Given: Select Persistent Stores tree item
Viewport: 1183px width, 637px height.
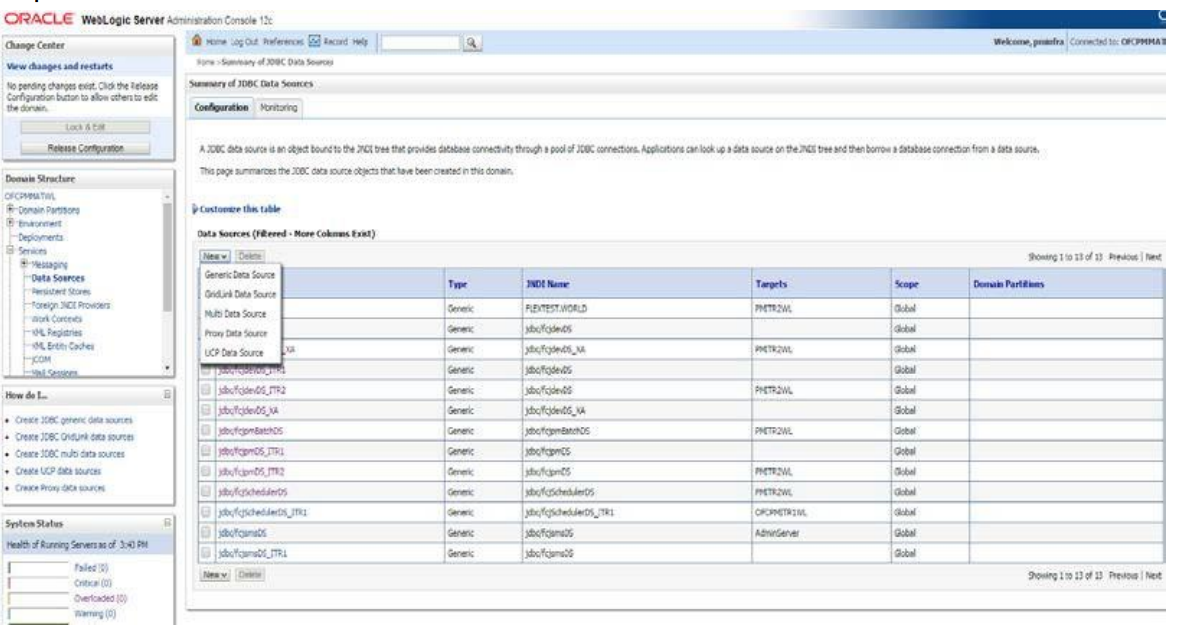Looking at the screenshot, I should click(61, 291).
